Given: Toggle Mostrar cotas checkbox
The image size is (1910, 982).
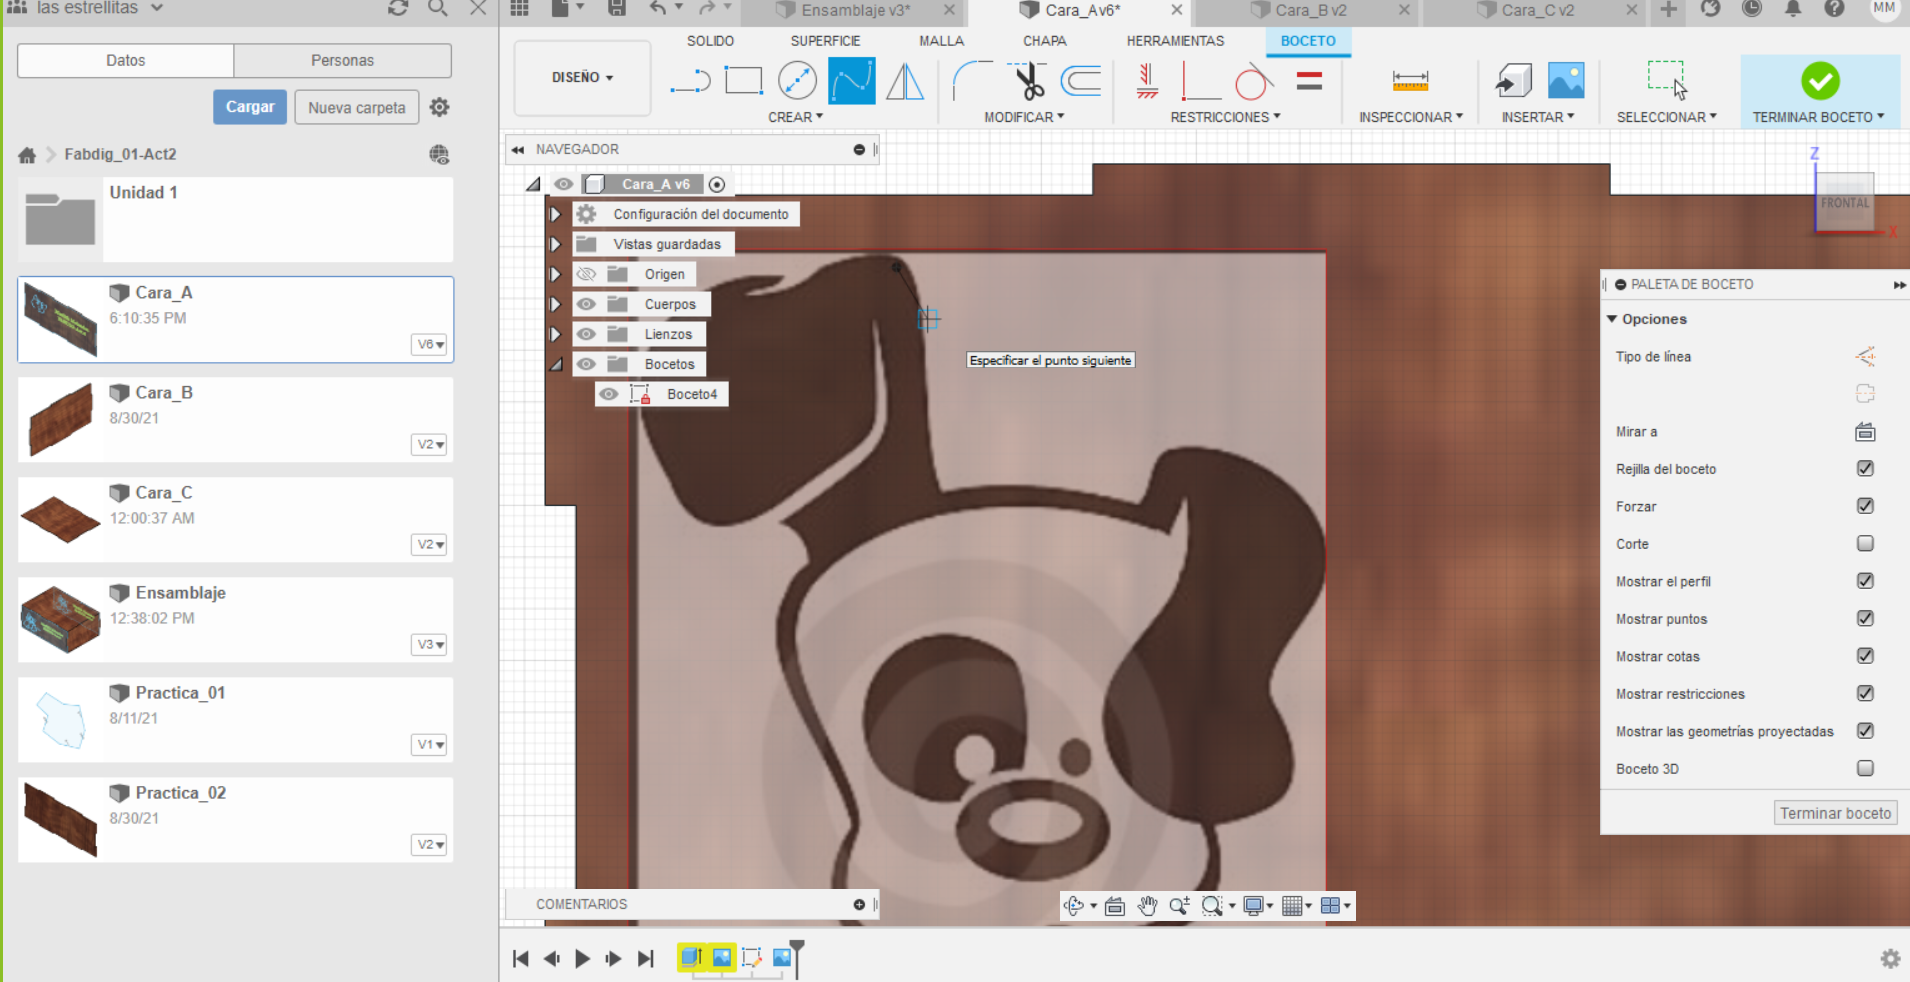Looking at the screenshot, I should tap(1865, 656).
